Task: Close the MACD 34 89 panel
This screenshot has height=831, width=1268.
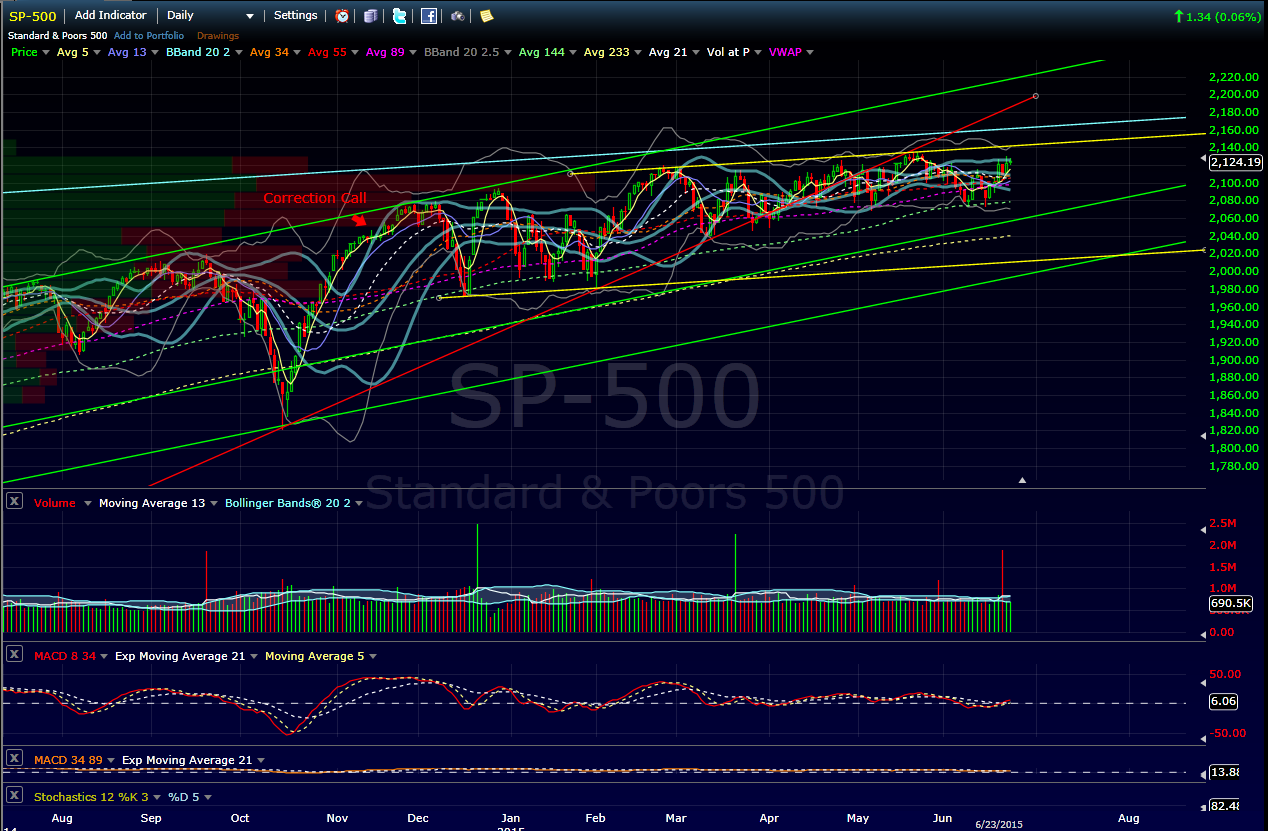Action: (14, 759)
